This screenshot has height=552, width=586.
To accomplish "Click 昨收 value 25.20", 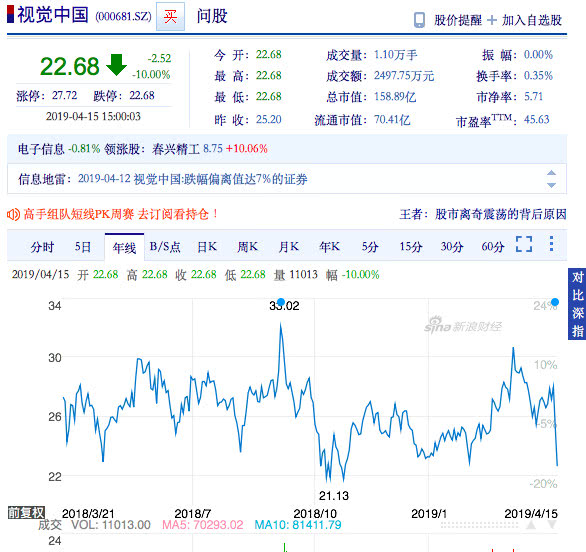I will pyautogui.click(x=268, y=120).
